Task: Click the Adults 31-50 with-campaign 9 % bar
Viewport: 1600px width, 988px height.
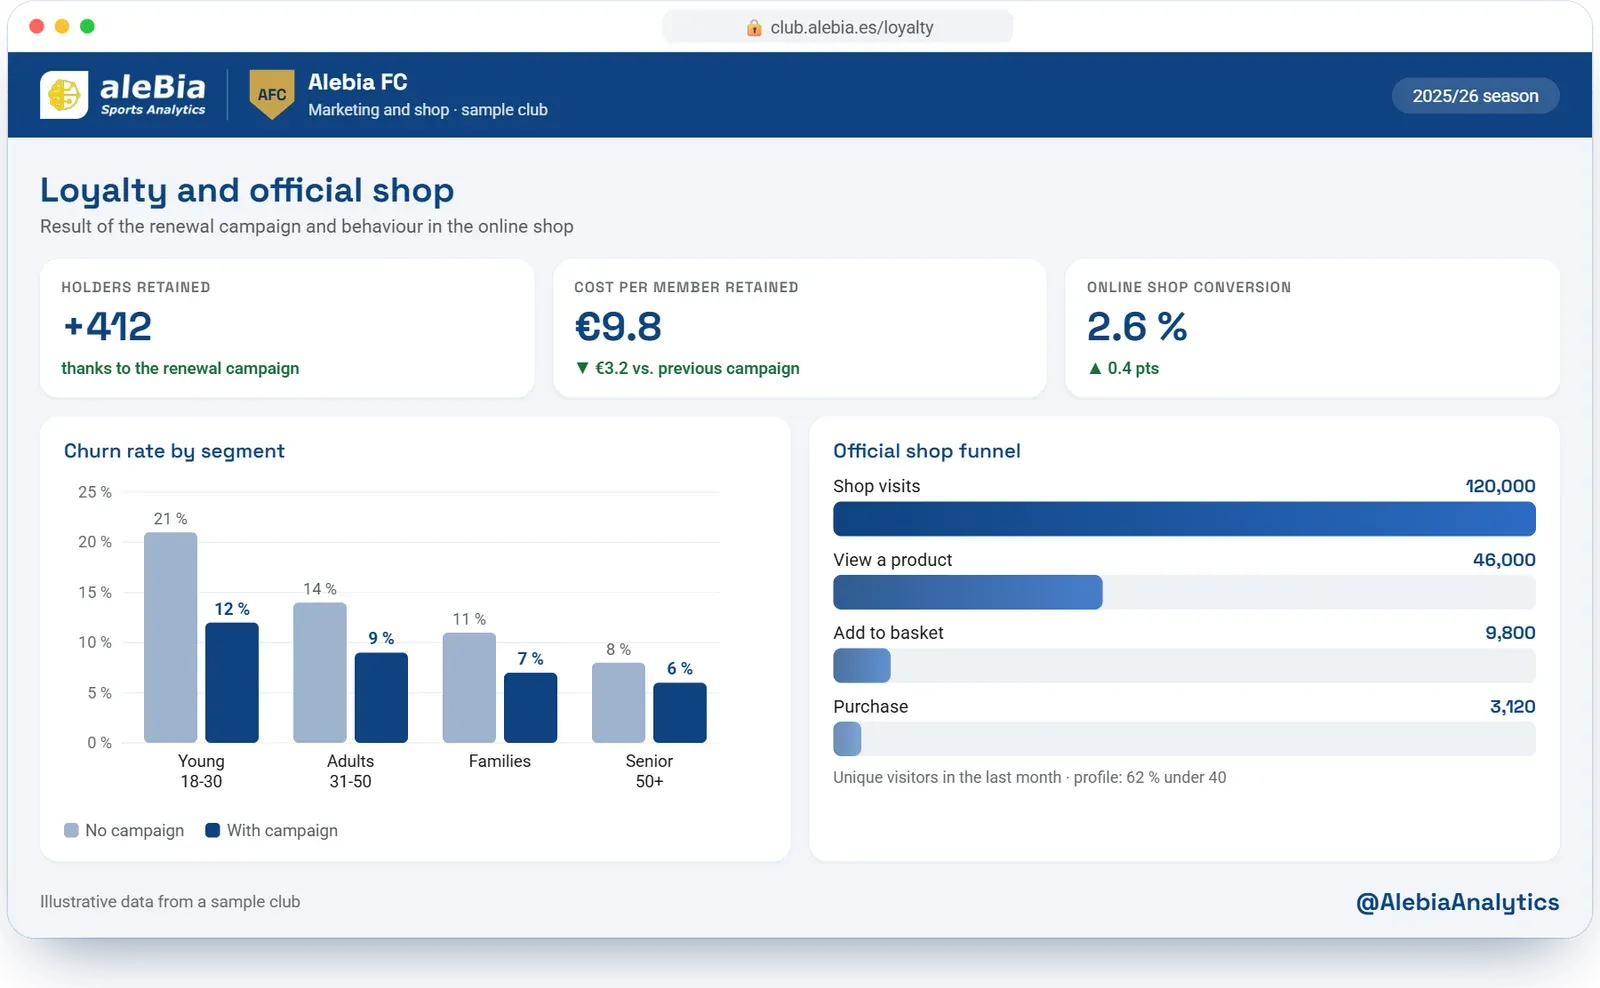Action: coord(381,698)
